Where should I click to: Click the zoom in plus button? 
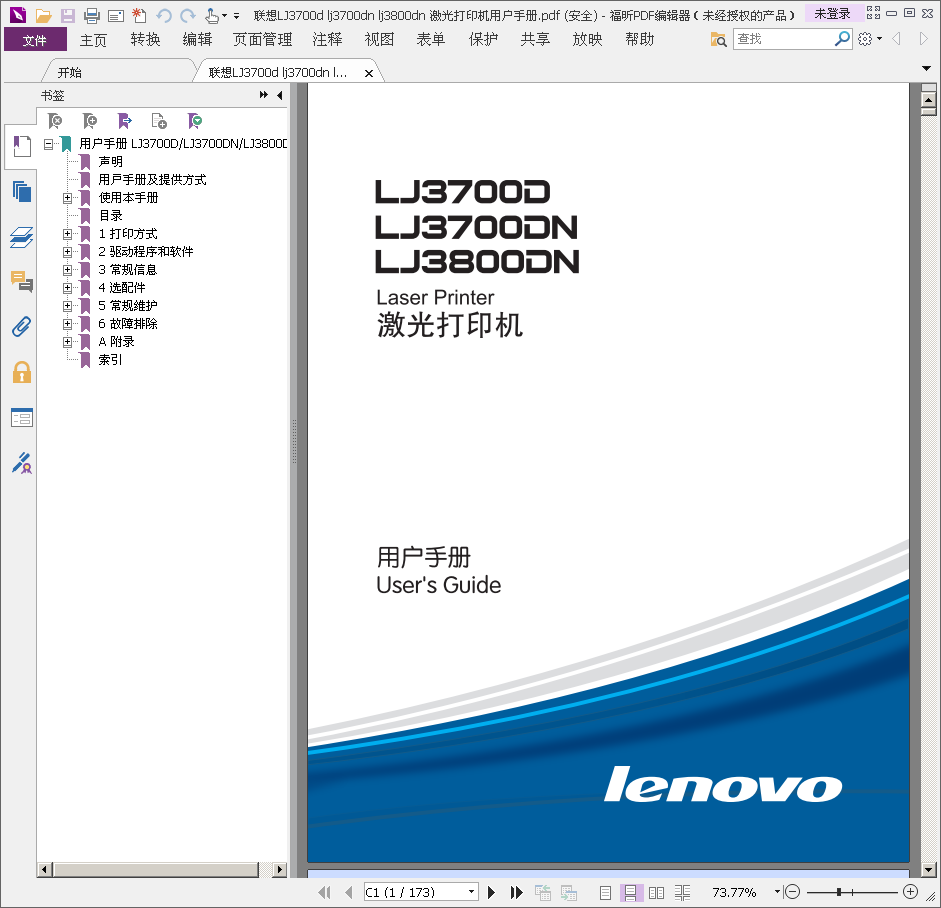coord(910,892)
